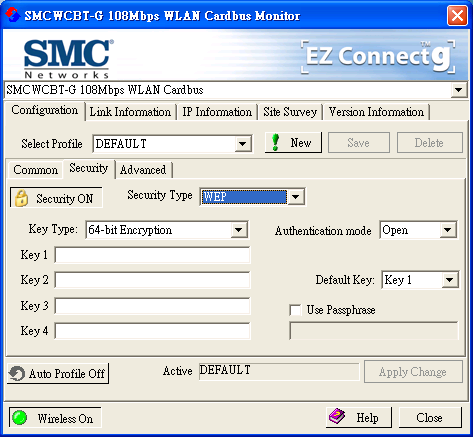Open the Version Information tab
Viewport: 473px width, 437px height.
(x=376, y=112)
